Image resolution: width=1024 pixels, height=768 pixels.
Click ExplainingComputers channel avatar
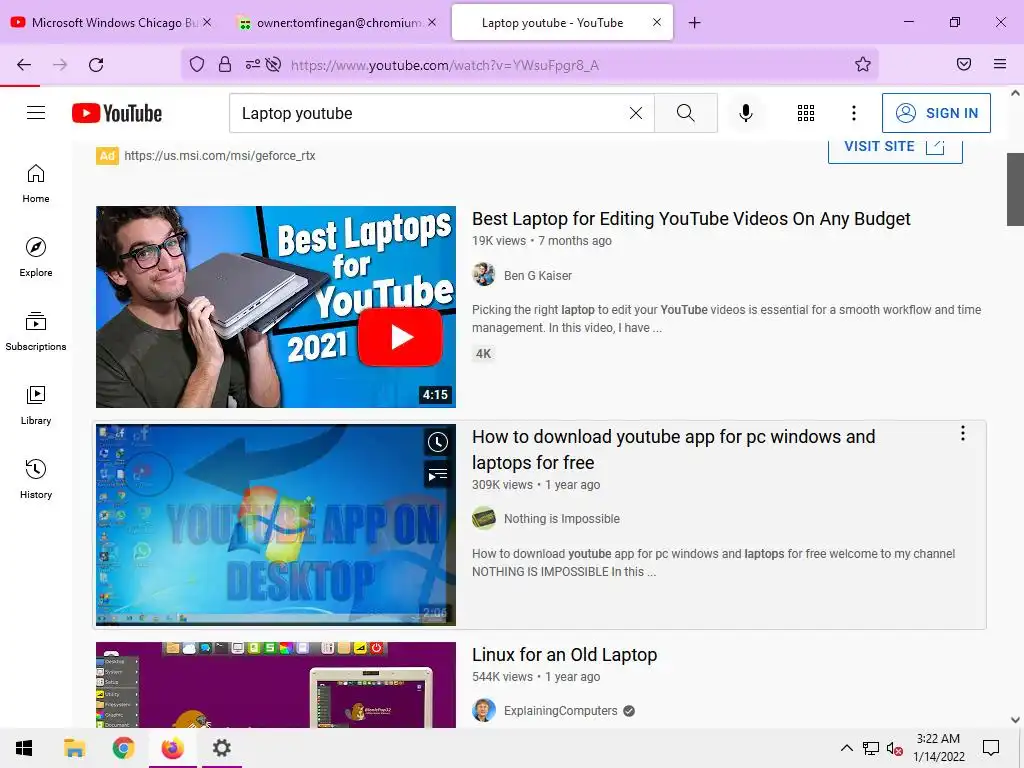(484, 711)
